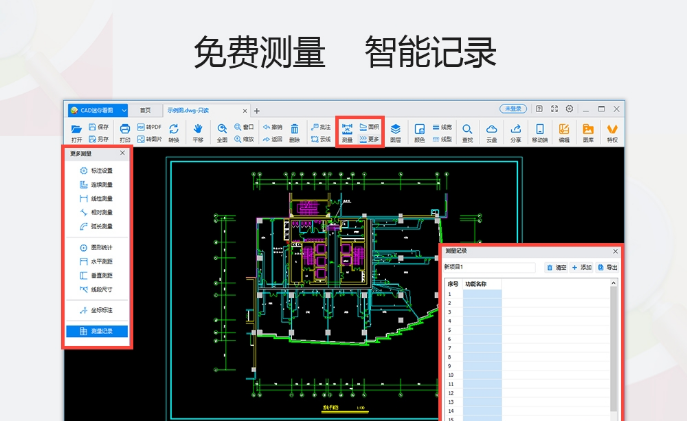Select 弧长测量 arc length measurement
The width and height of the screenshot is (688, 421).
(97, 226)
